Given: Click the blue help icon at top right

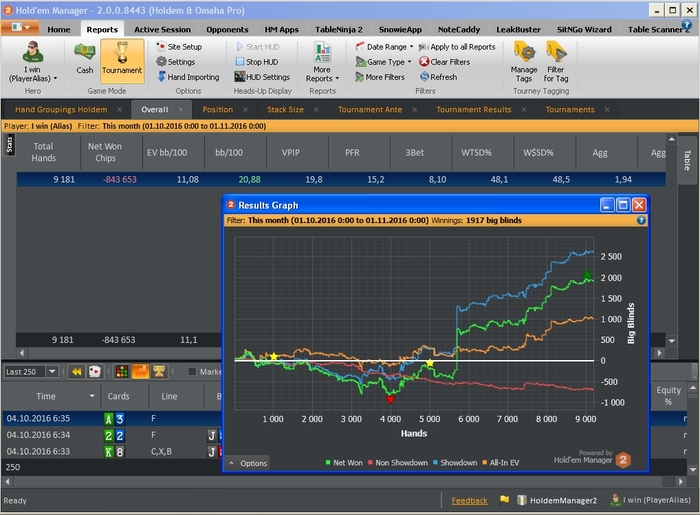Looking at the screenshot, I should pyautogui.click(x=687, y=25).
